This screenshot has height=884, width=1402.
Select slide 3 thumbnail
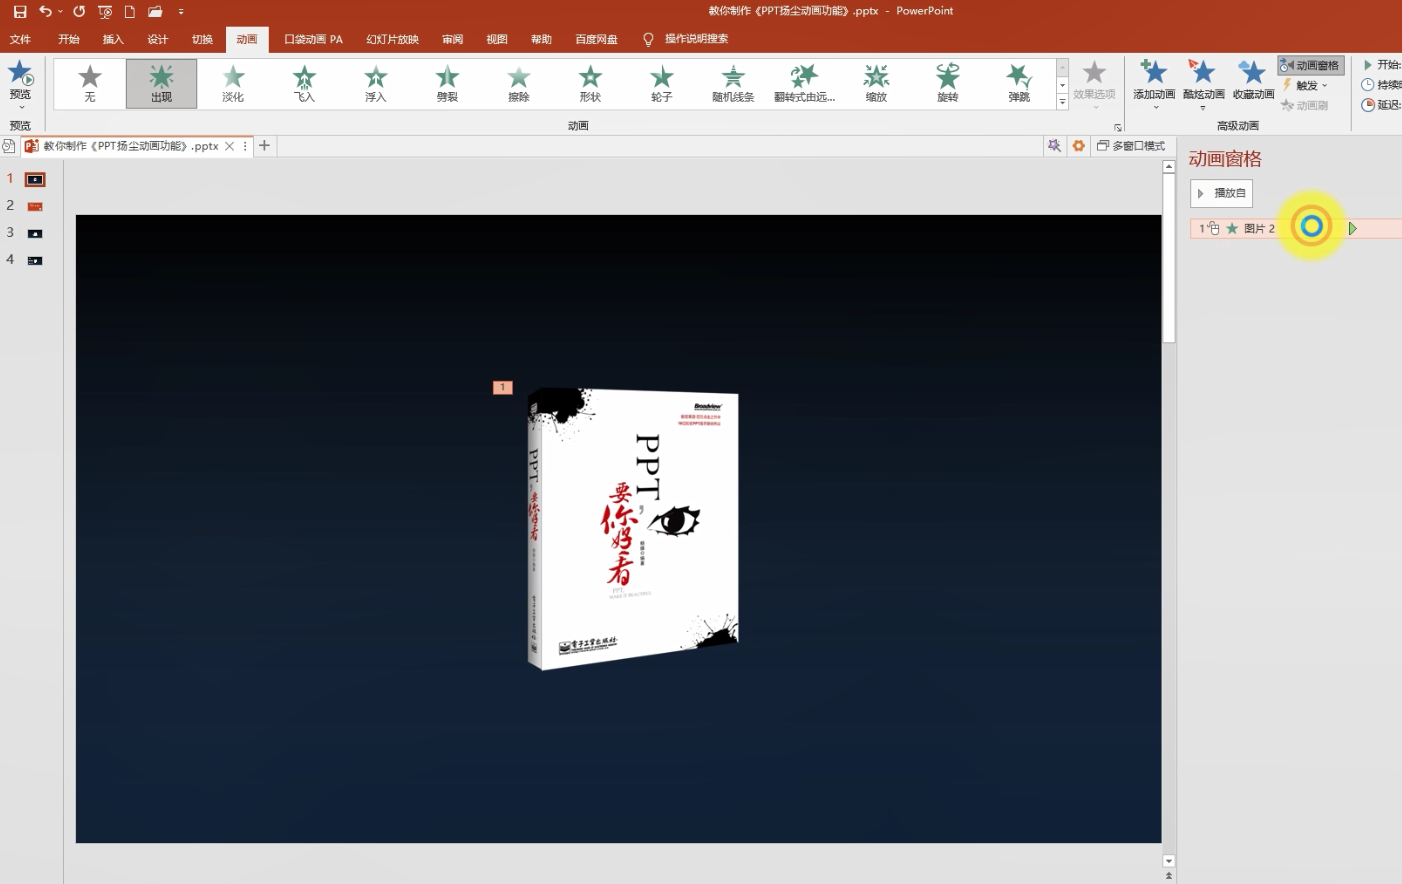click(35, 233)
